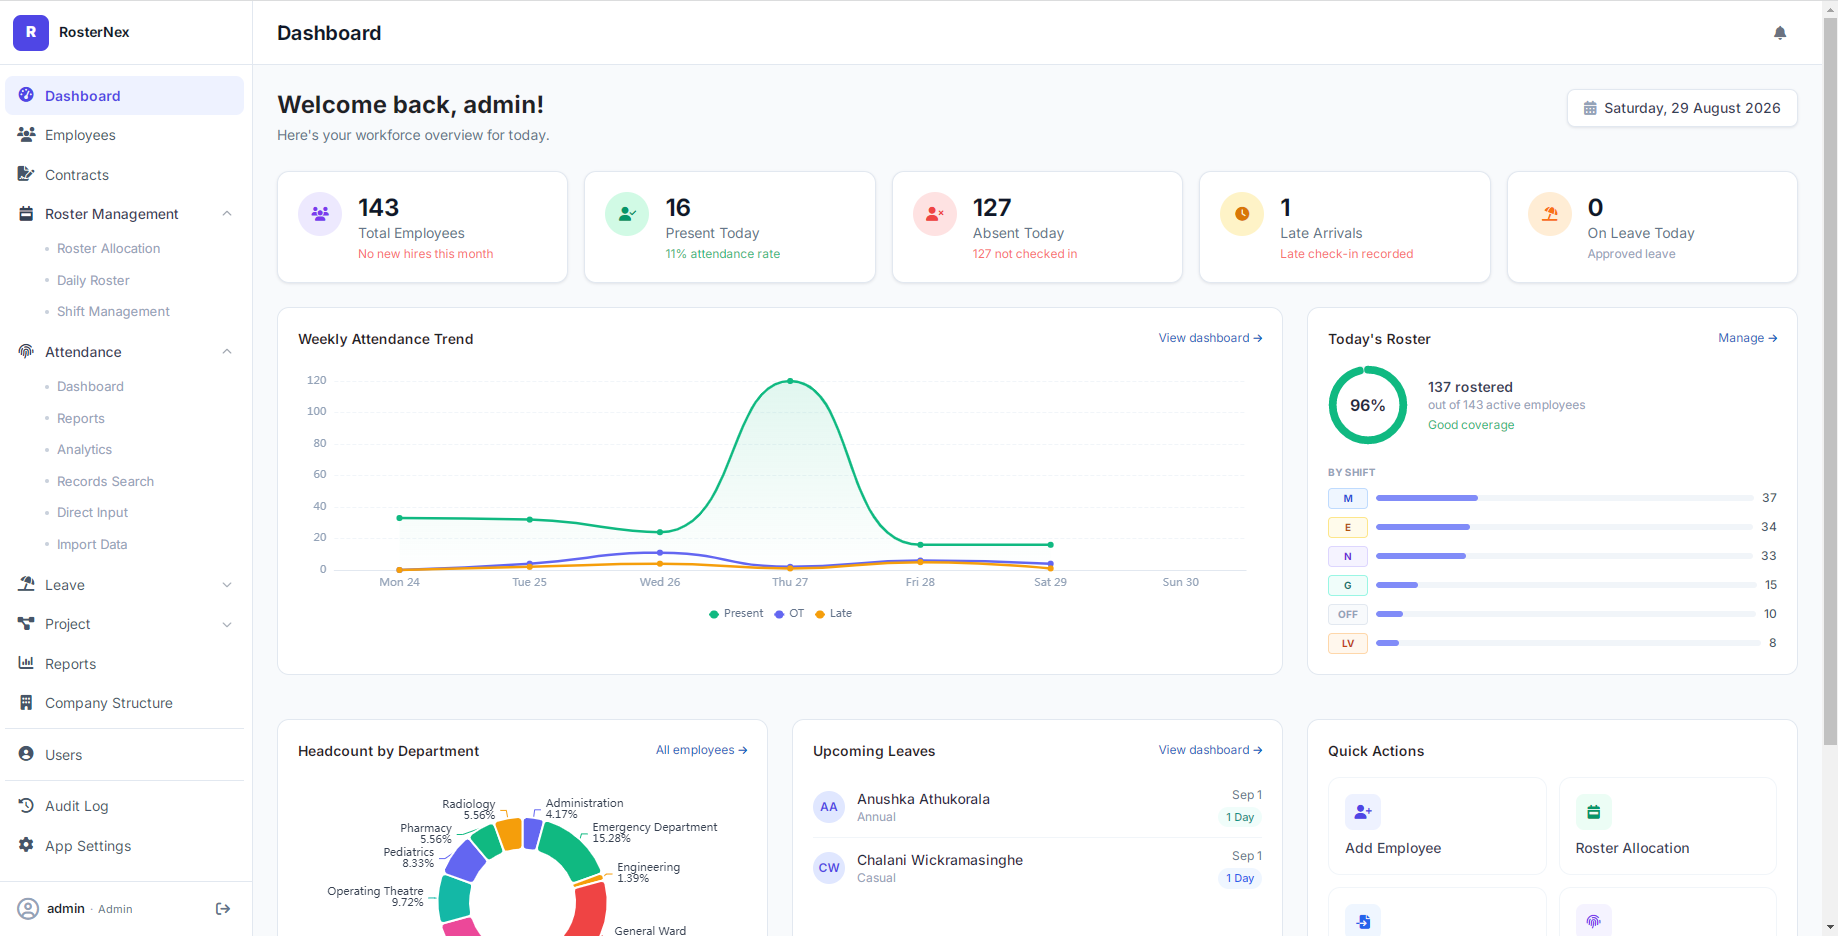This screenshot has height=936, width=1838.
Task: Click the Total Employees card icon
Action: point(320,213)
